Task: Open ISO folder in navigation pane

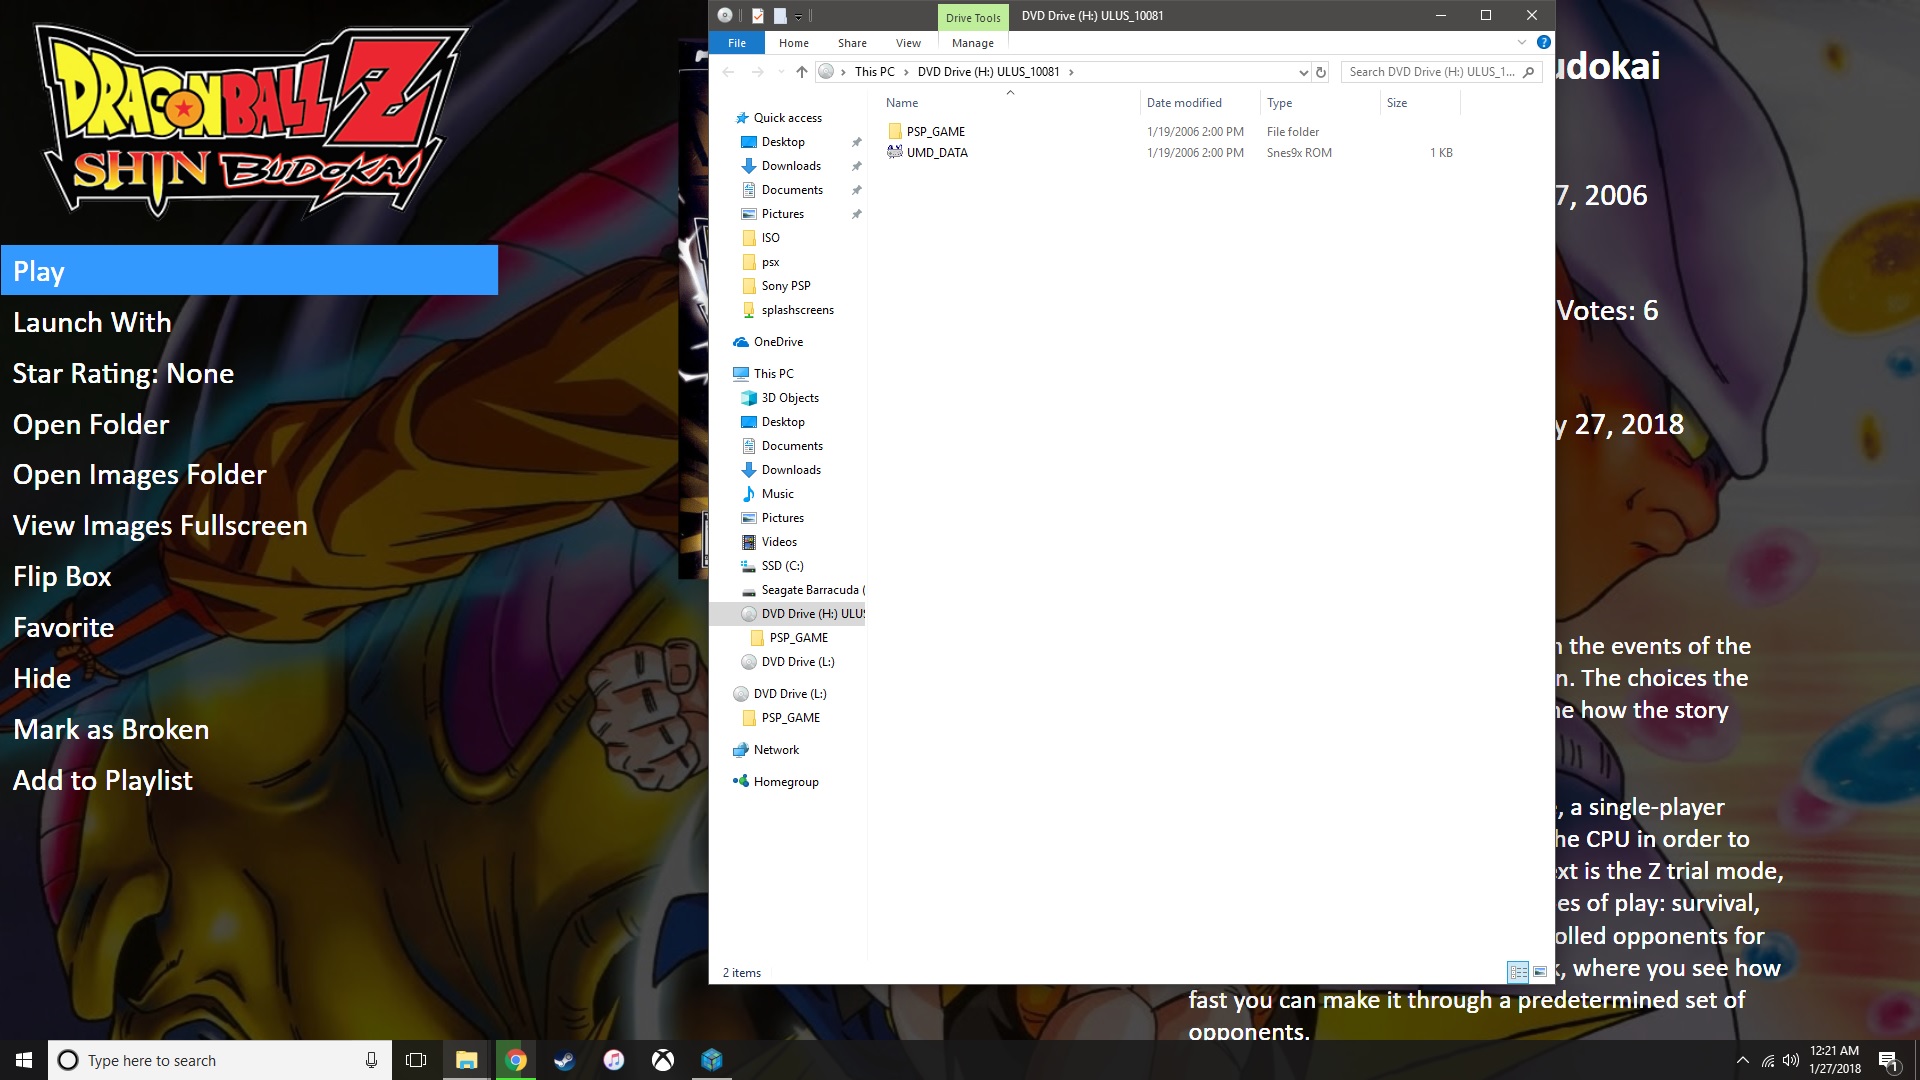Action: 770,238
